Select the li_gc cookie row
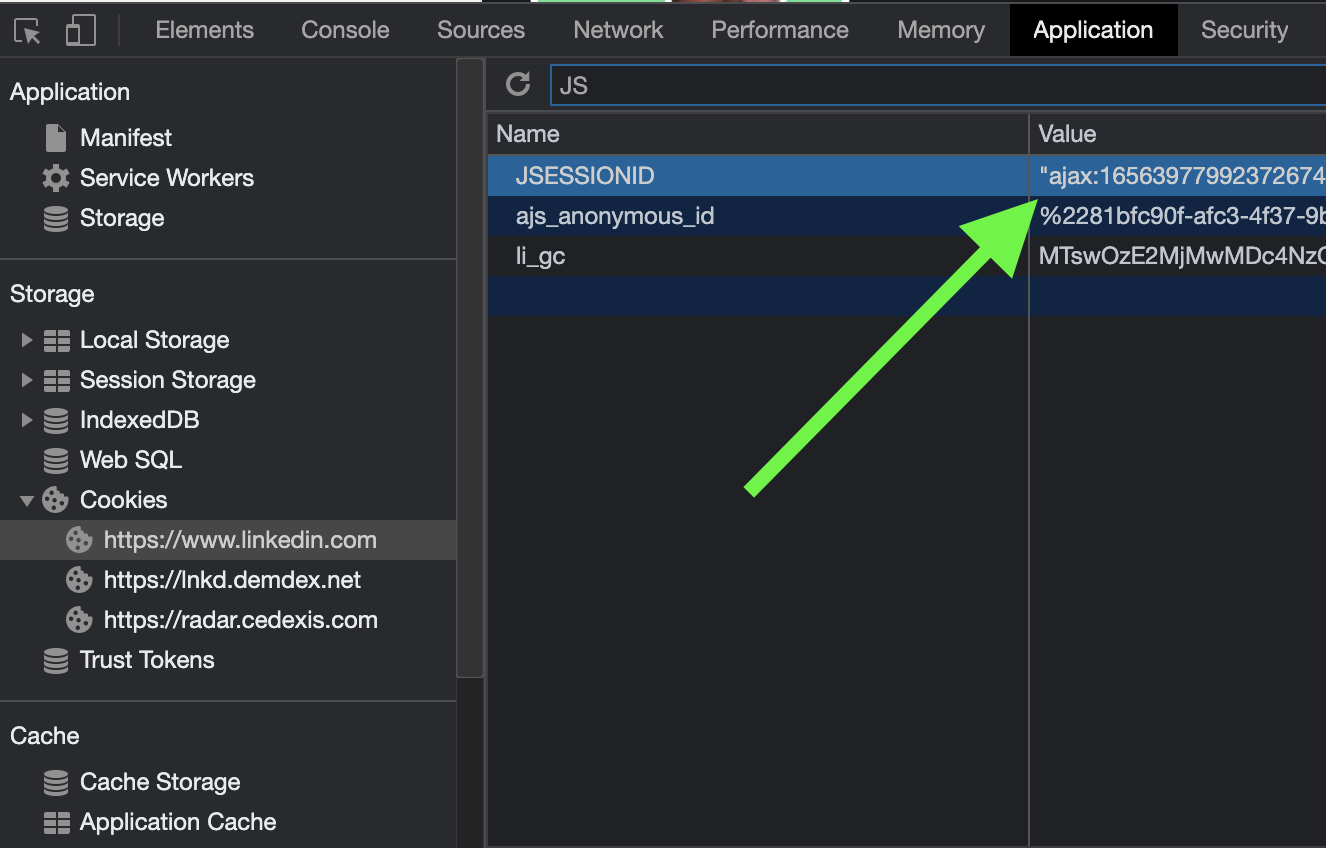 907,256
